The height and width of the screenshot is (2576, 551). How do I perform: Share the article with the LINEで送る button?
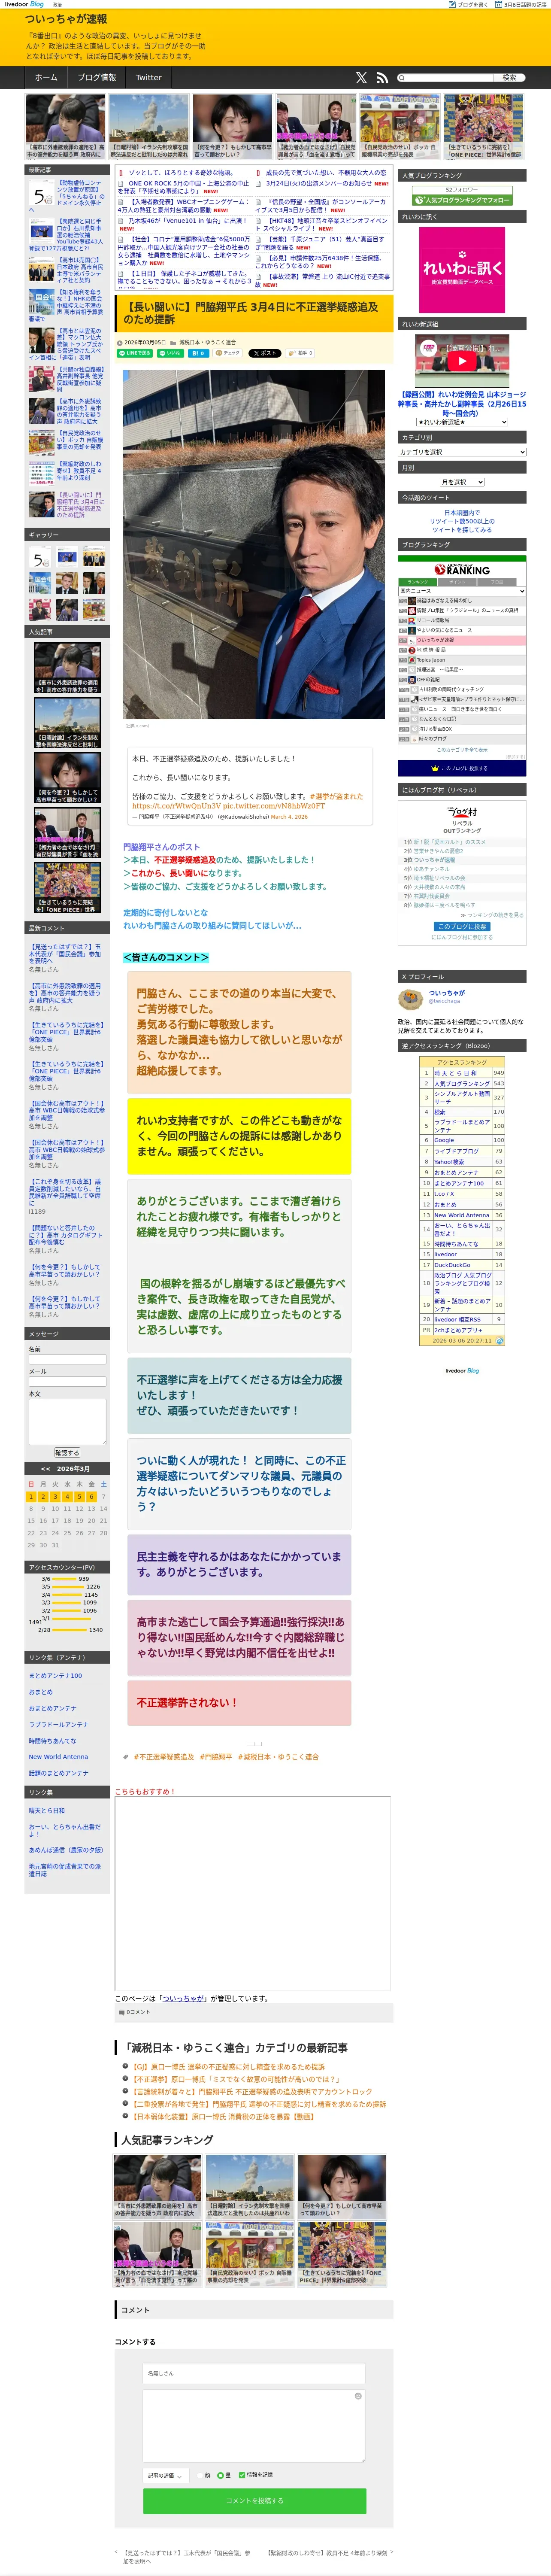click(x=135, y=353)
